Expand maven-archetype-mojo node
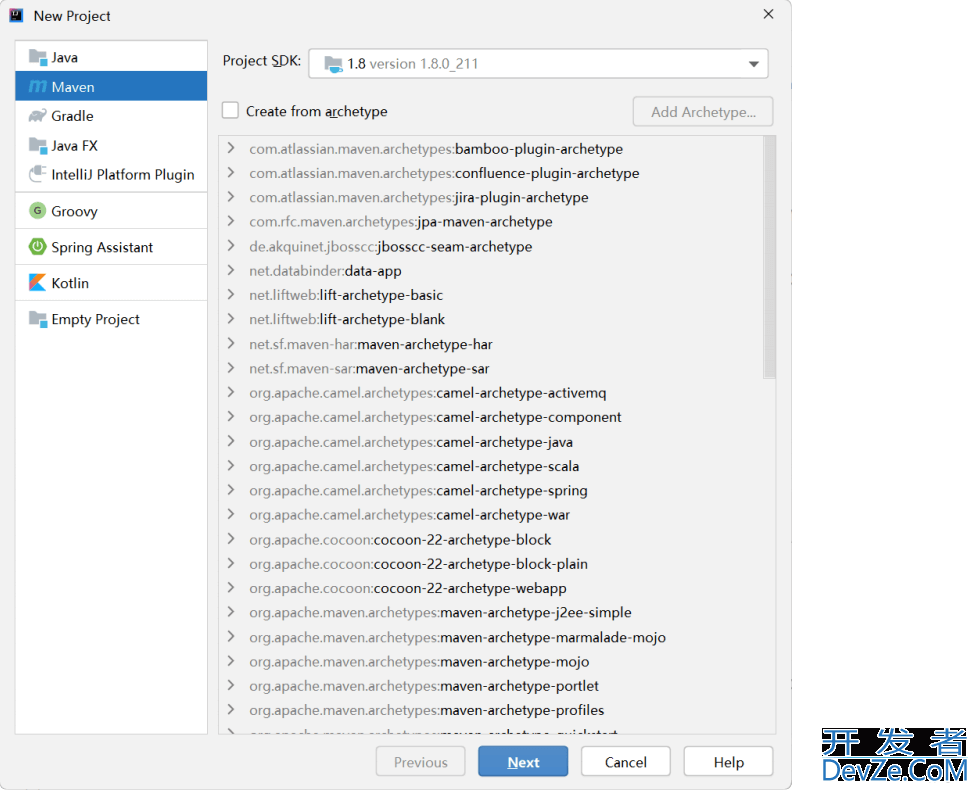This screenshot has height=792, width=978. click(x=231, y=661)
